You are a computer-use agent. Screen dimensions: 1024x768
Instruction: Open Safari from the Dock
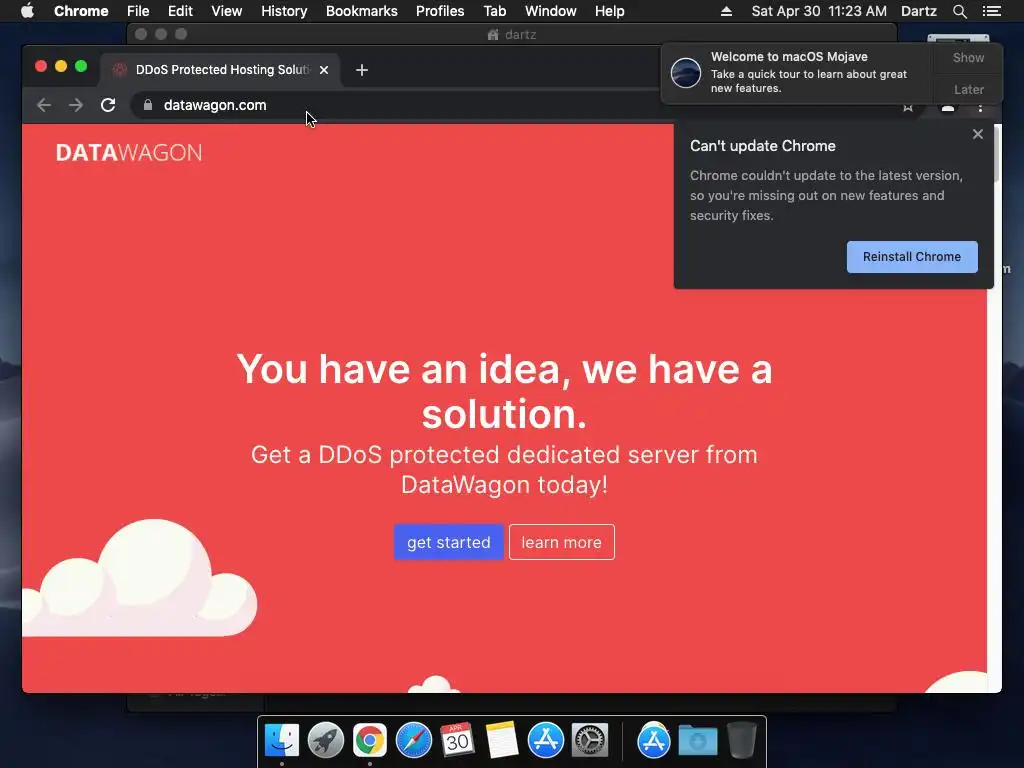(x=413, y=741)
